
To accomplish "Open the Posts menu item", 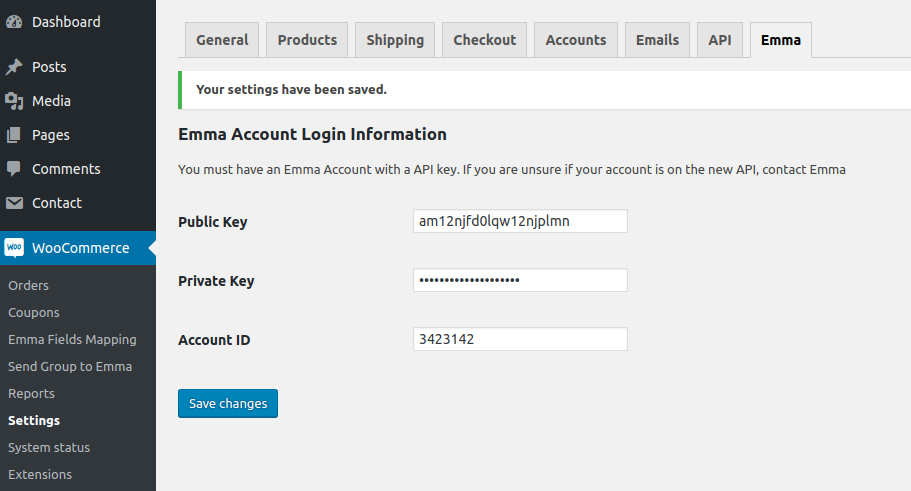I will 49,67.
